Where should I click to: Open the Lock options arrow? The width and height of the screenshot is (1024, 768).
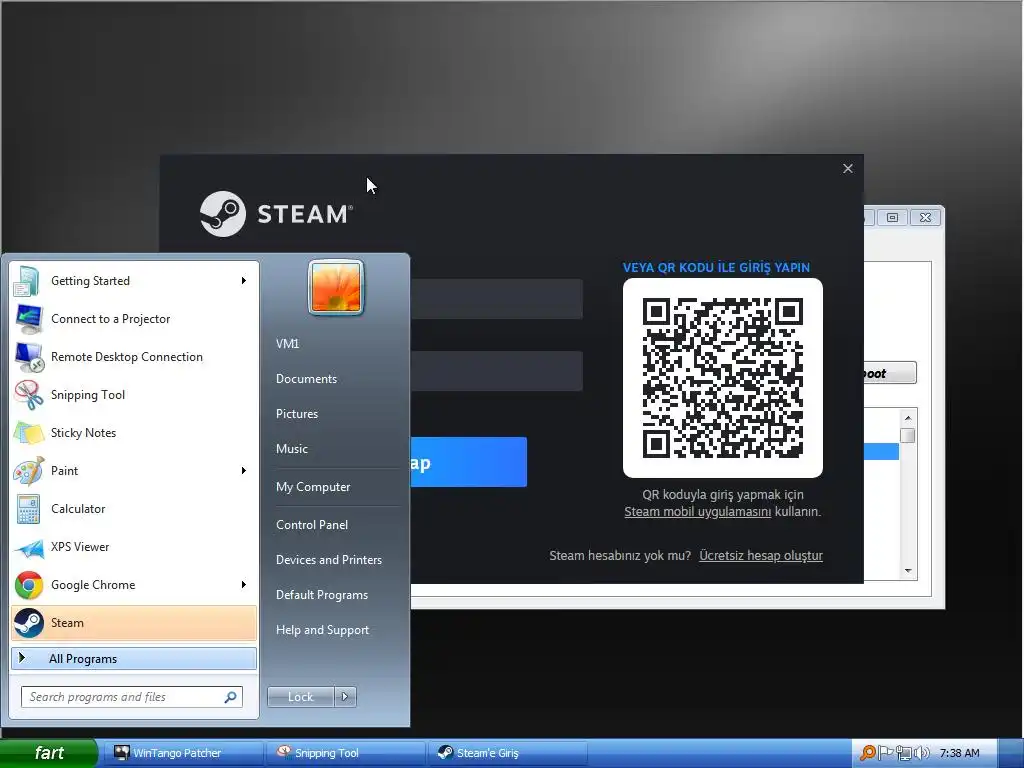click(345, 697)
